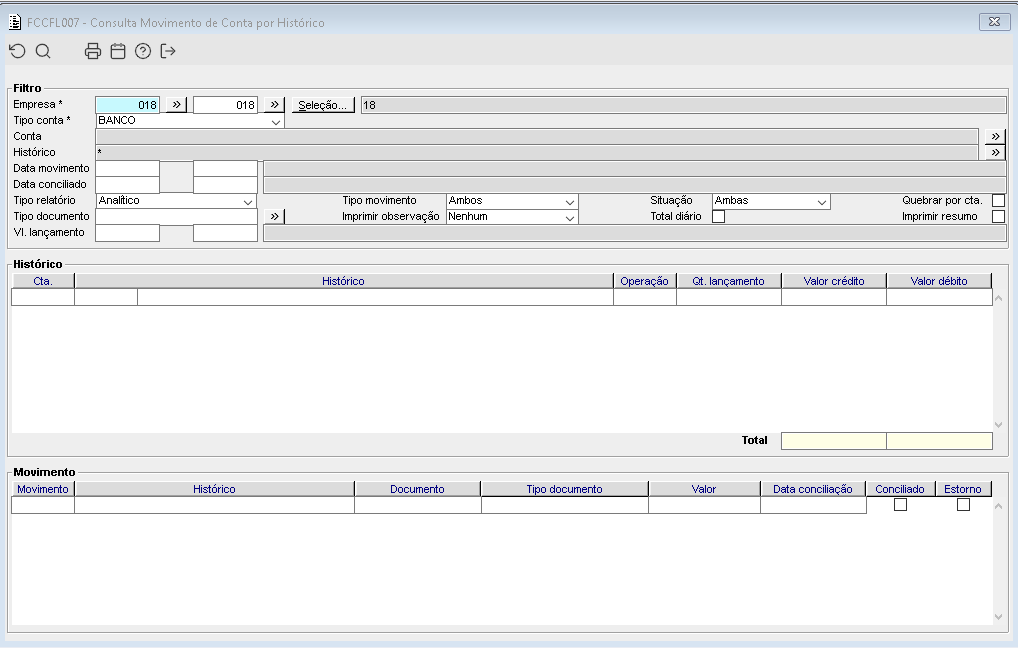
Task: Click Histórico column header in Movimento grid
Action: pyautogui.click(x=214, y=489)
